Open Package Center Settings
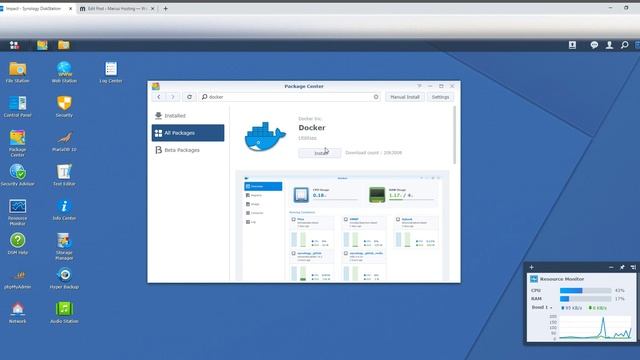 (440, 97)
